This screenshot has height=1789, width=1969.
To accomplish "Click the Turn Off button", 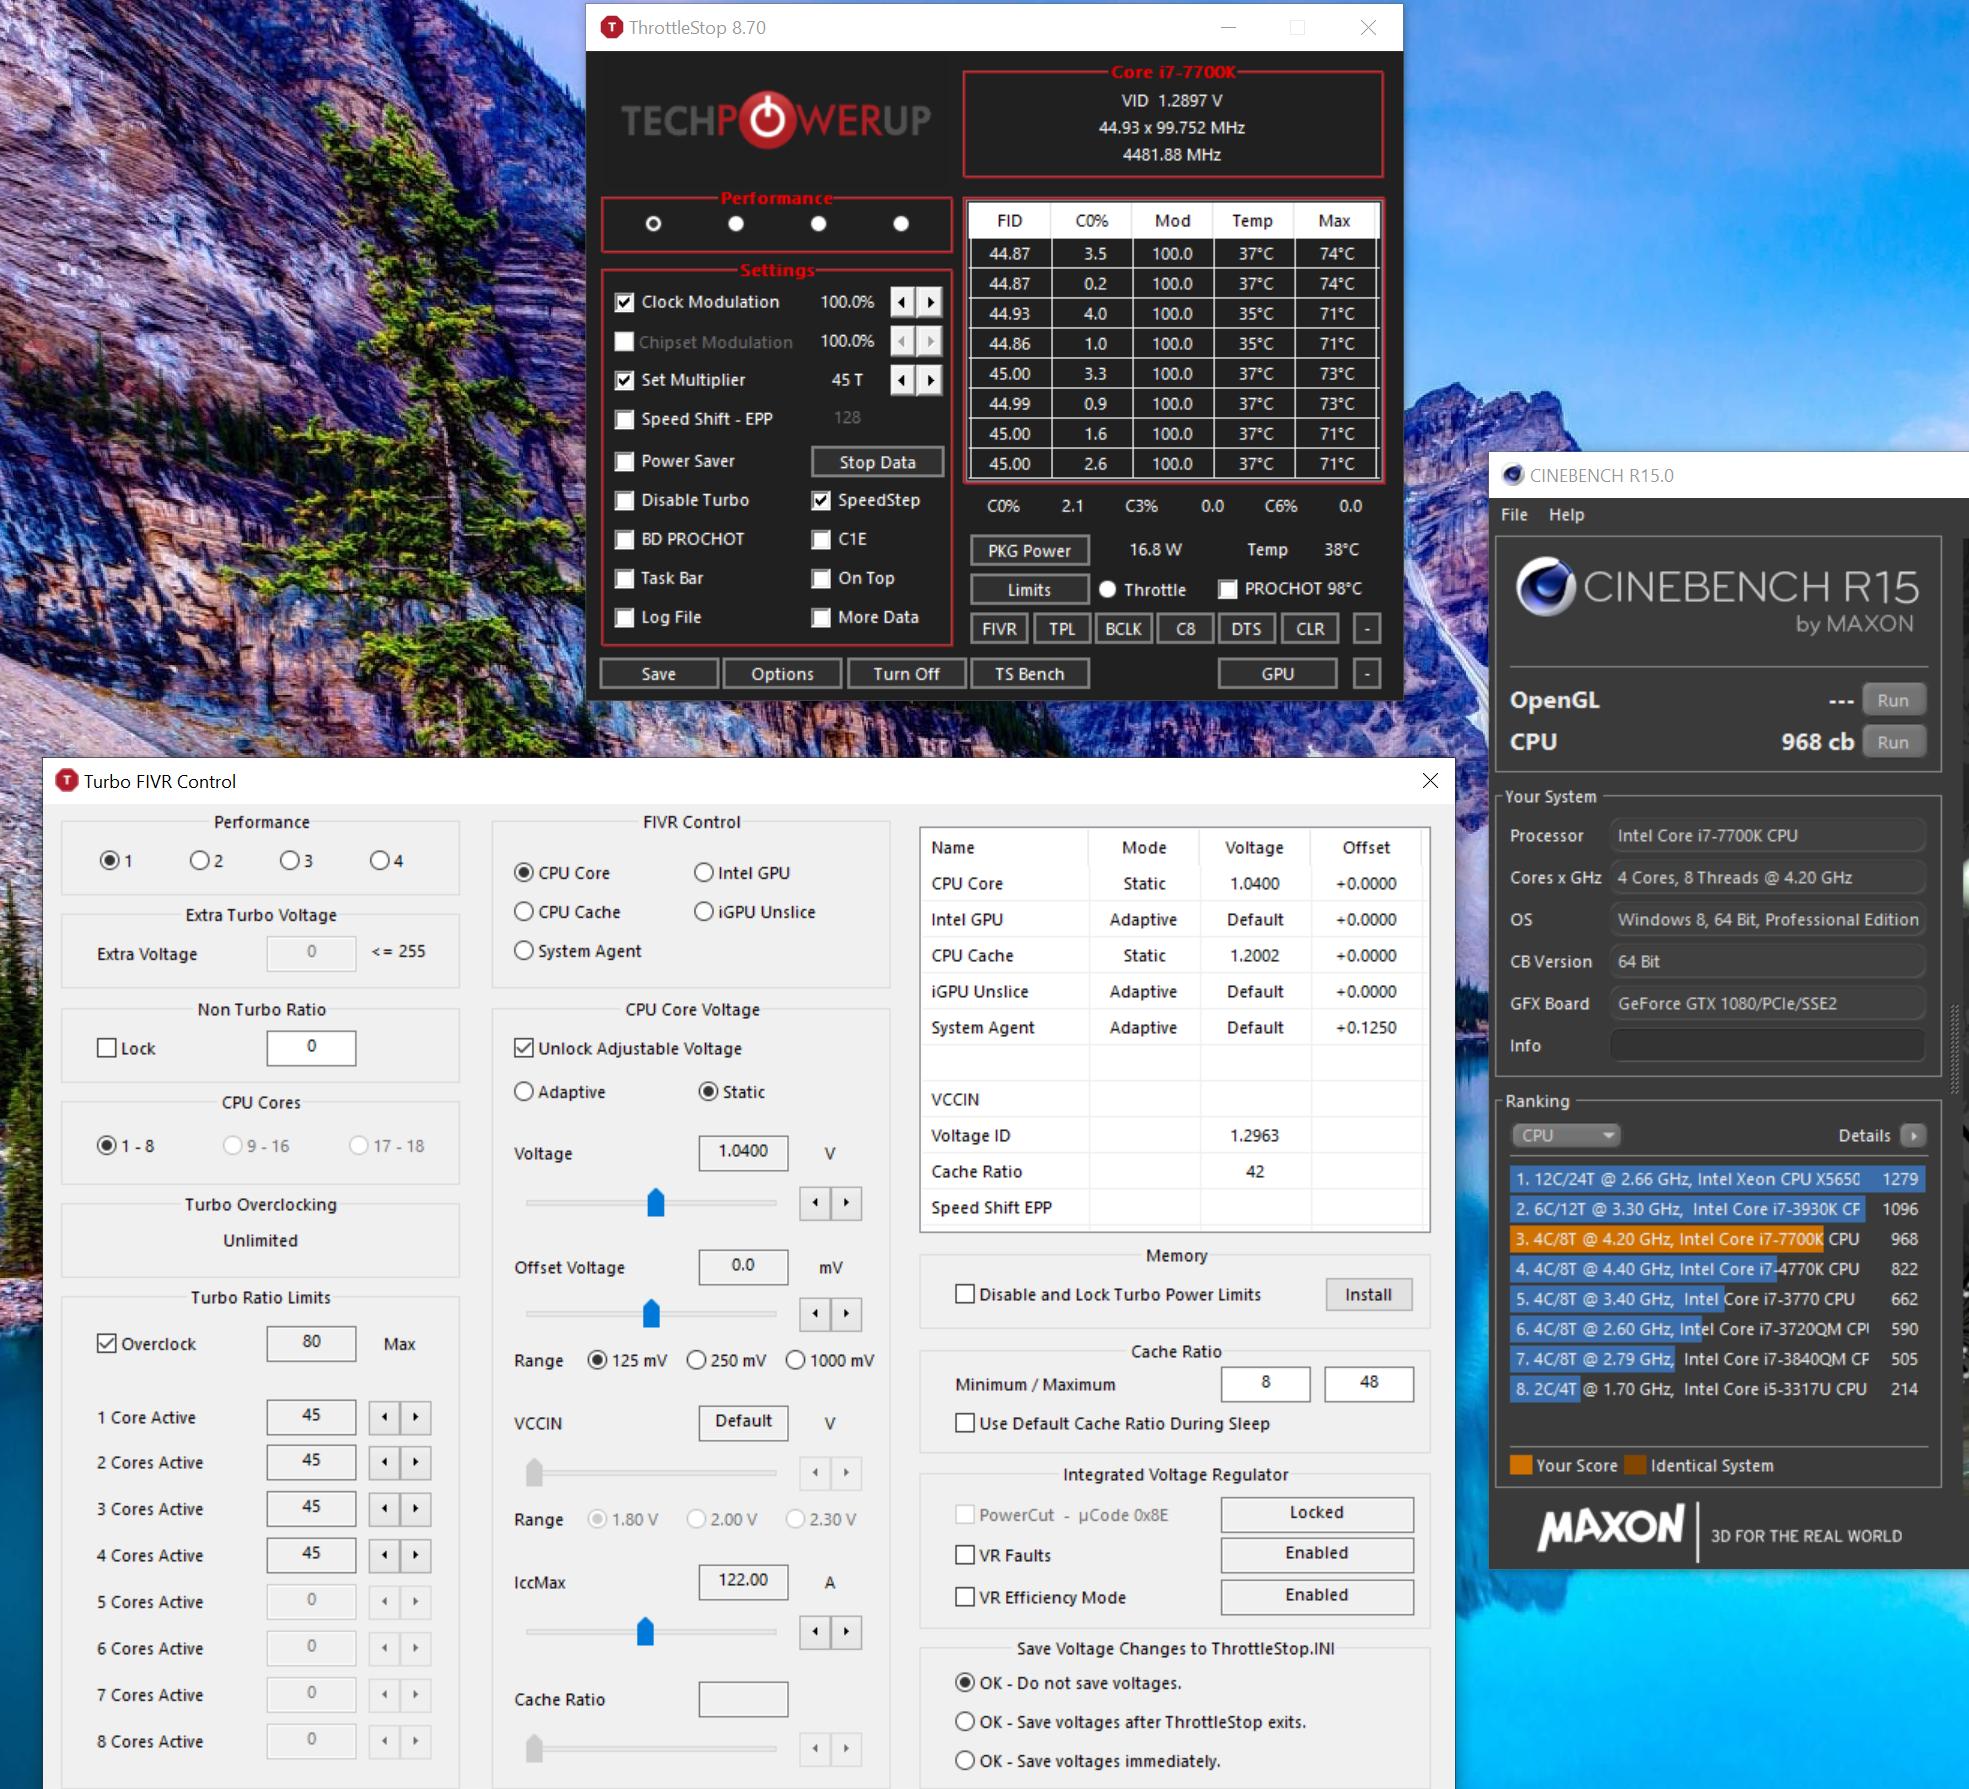I will point(906,674).
